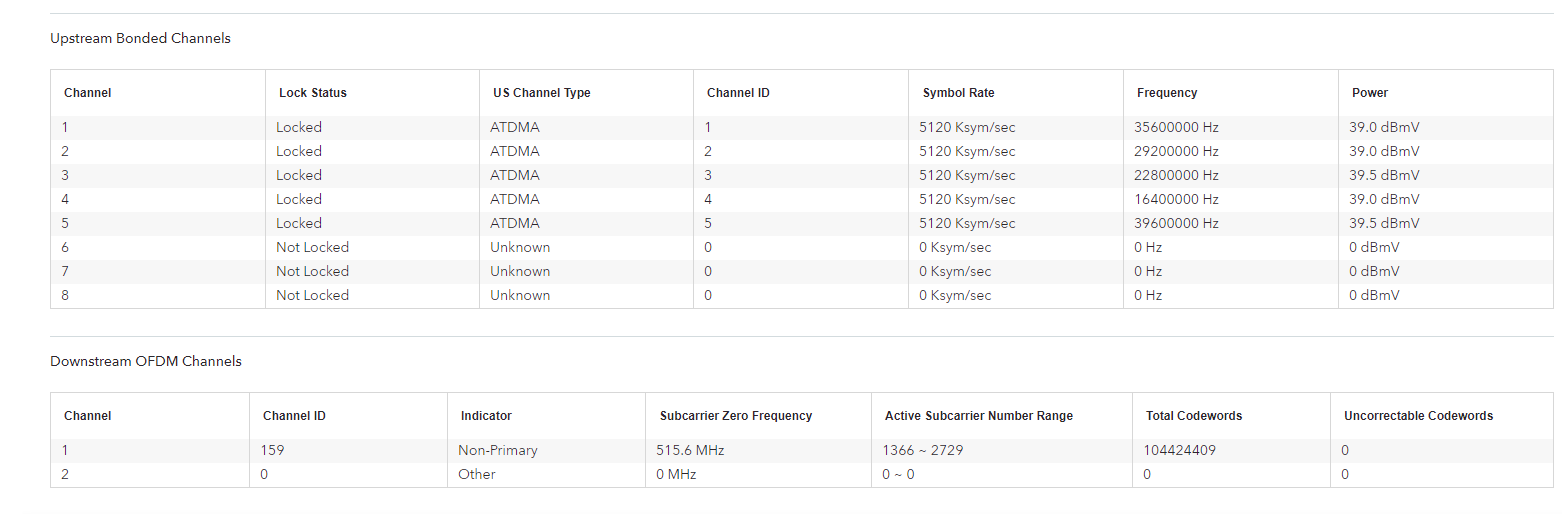Click Active Subcarrier Number Range header
Image resolution: width=1562 pixels, height=514 pixels.
[979, 416]
